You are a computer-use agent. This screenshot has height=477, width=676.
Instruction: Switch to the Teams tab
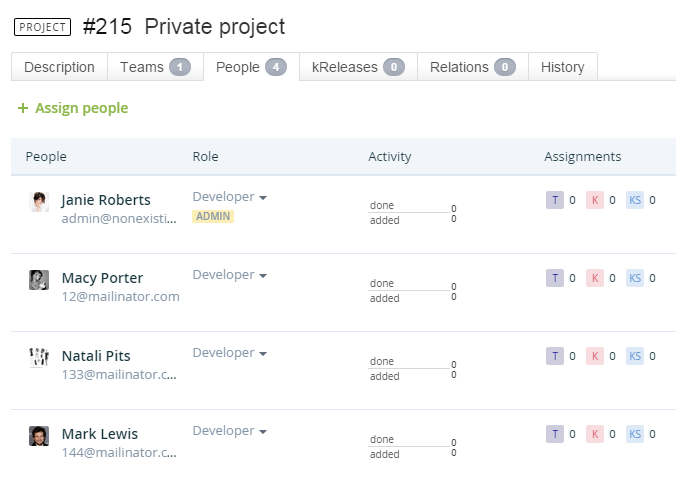(155, 67)
